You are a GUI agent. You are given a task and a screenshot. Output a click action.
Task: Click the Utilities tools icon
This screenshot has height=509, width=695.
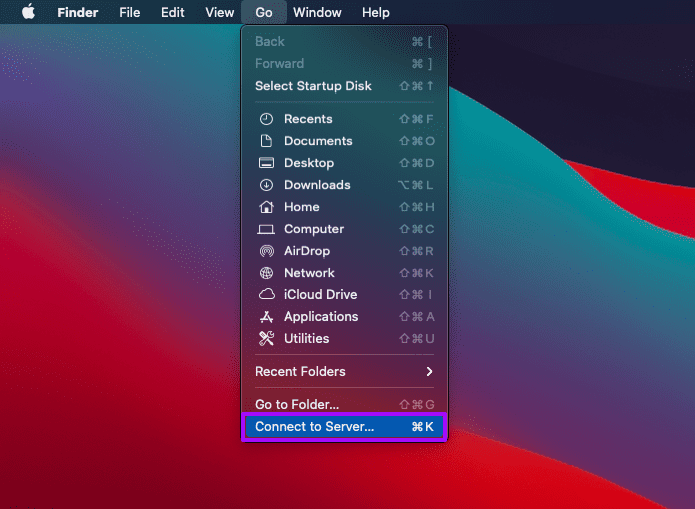point(266,338)
